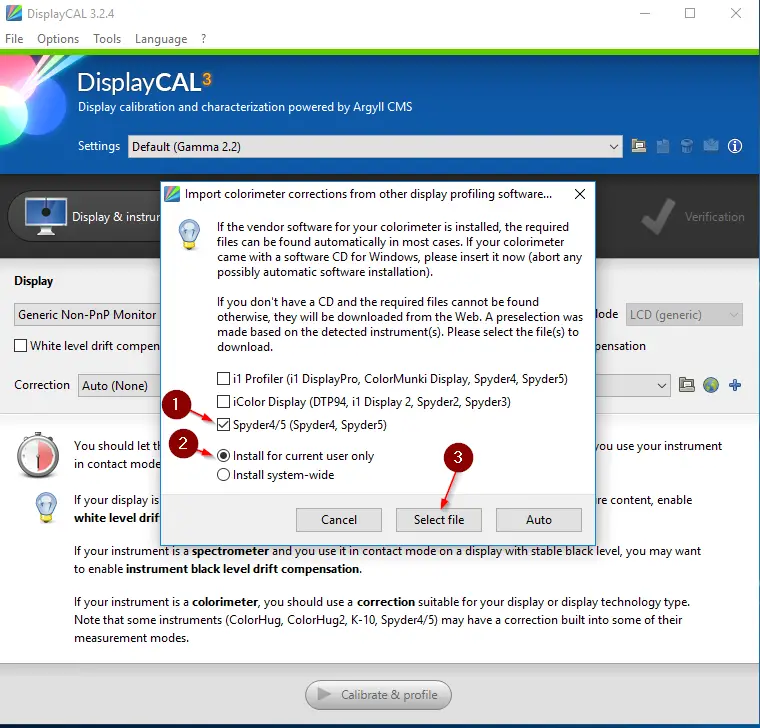Click the correction file folder icon

[686, 385]
